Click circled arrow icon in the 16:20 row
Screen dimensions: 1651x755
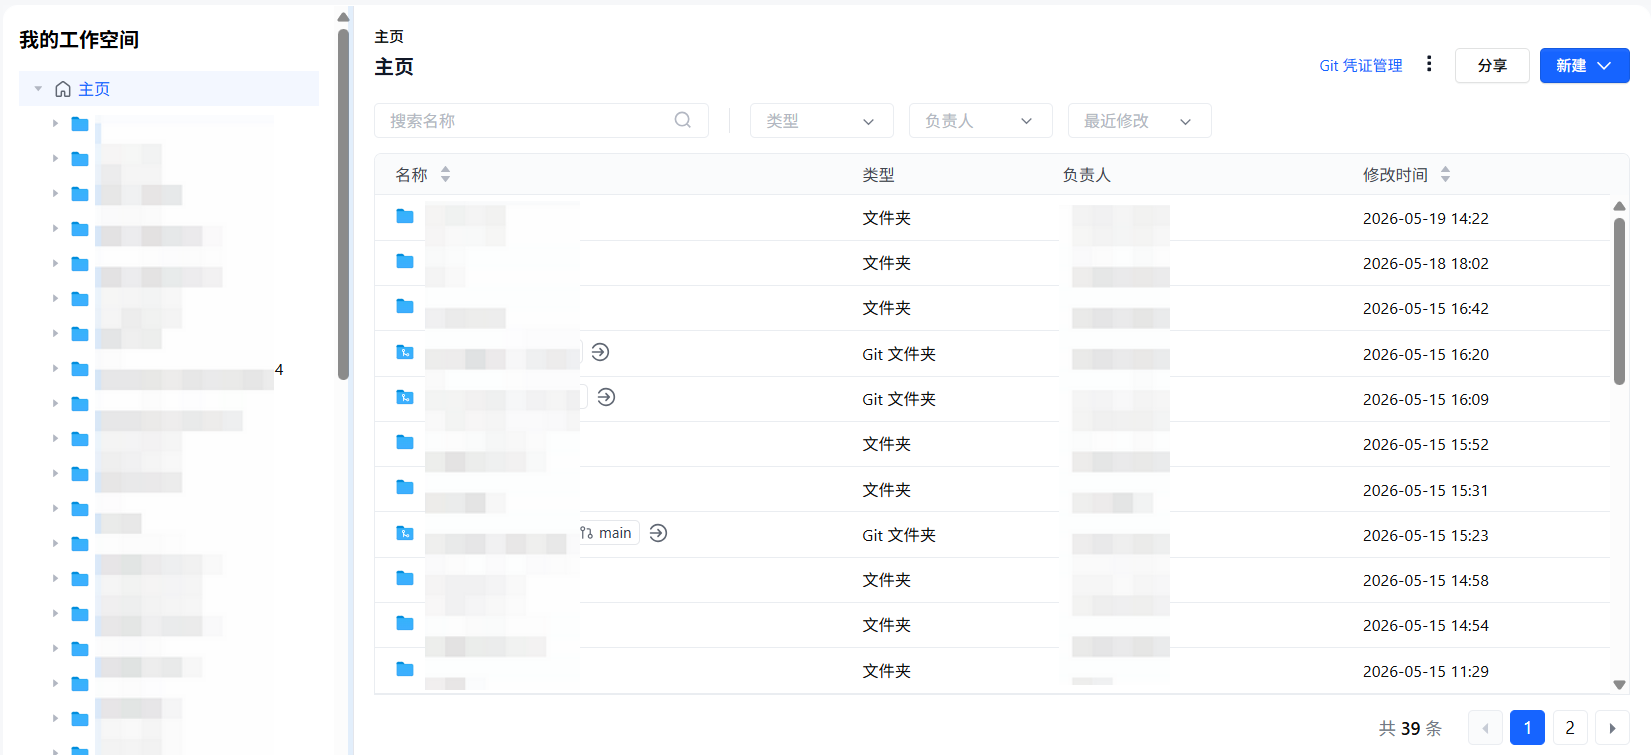coord(600,352)
